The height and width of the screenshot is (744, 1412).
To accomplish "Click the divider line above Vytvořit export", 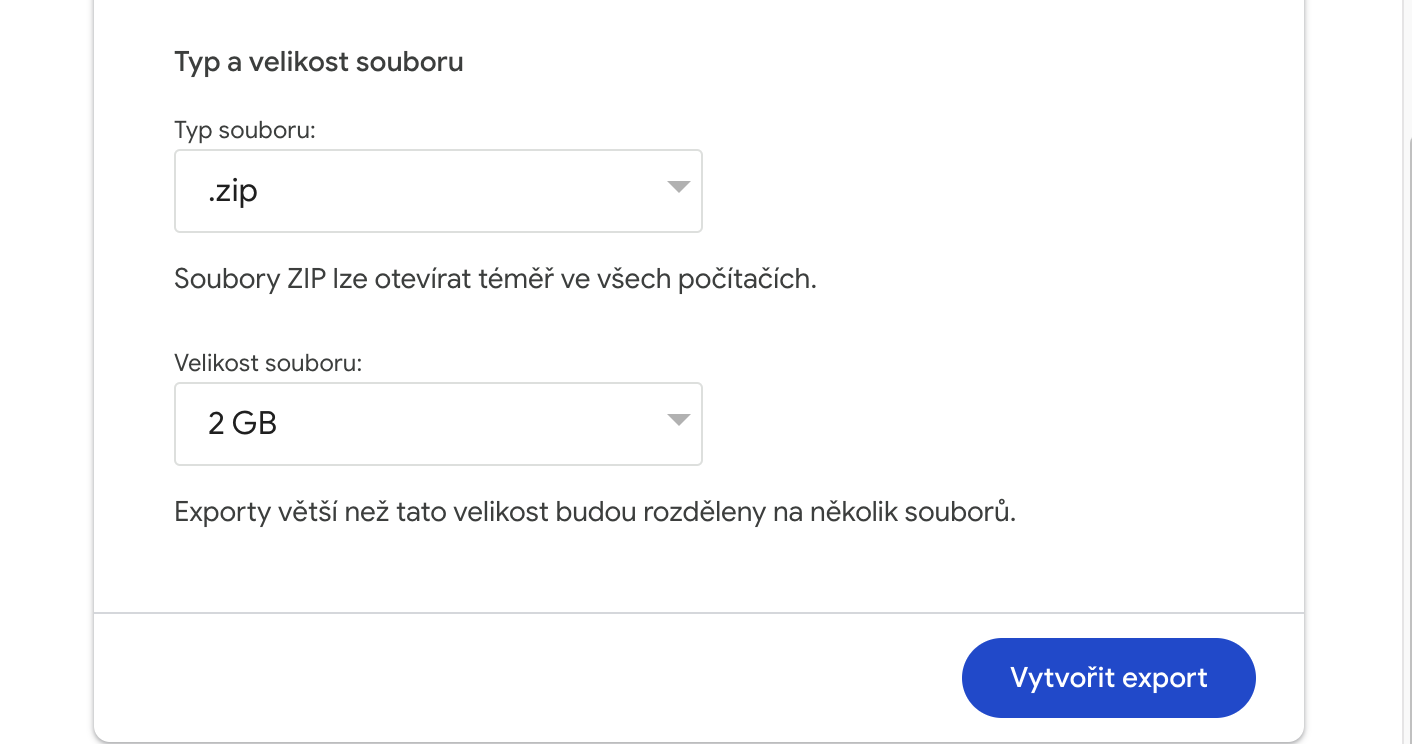I will click(x=698, y=612).
